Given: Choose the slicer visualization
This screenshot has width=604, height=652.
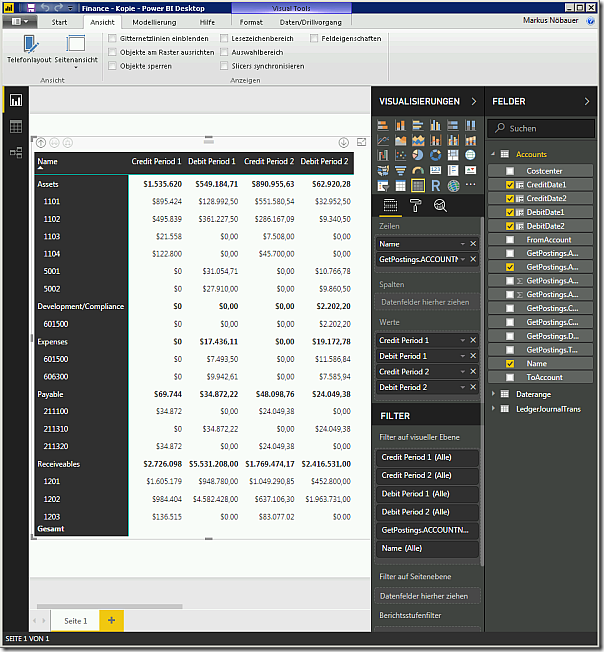Looking at the screenshot, I should click(383, 185).
